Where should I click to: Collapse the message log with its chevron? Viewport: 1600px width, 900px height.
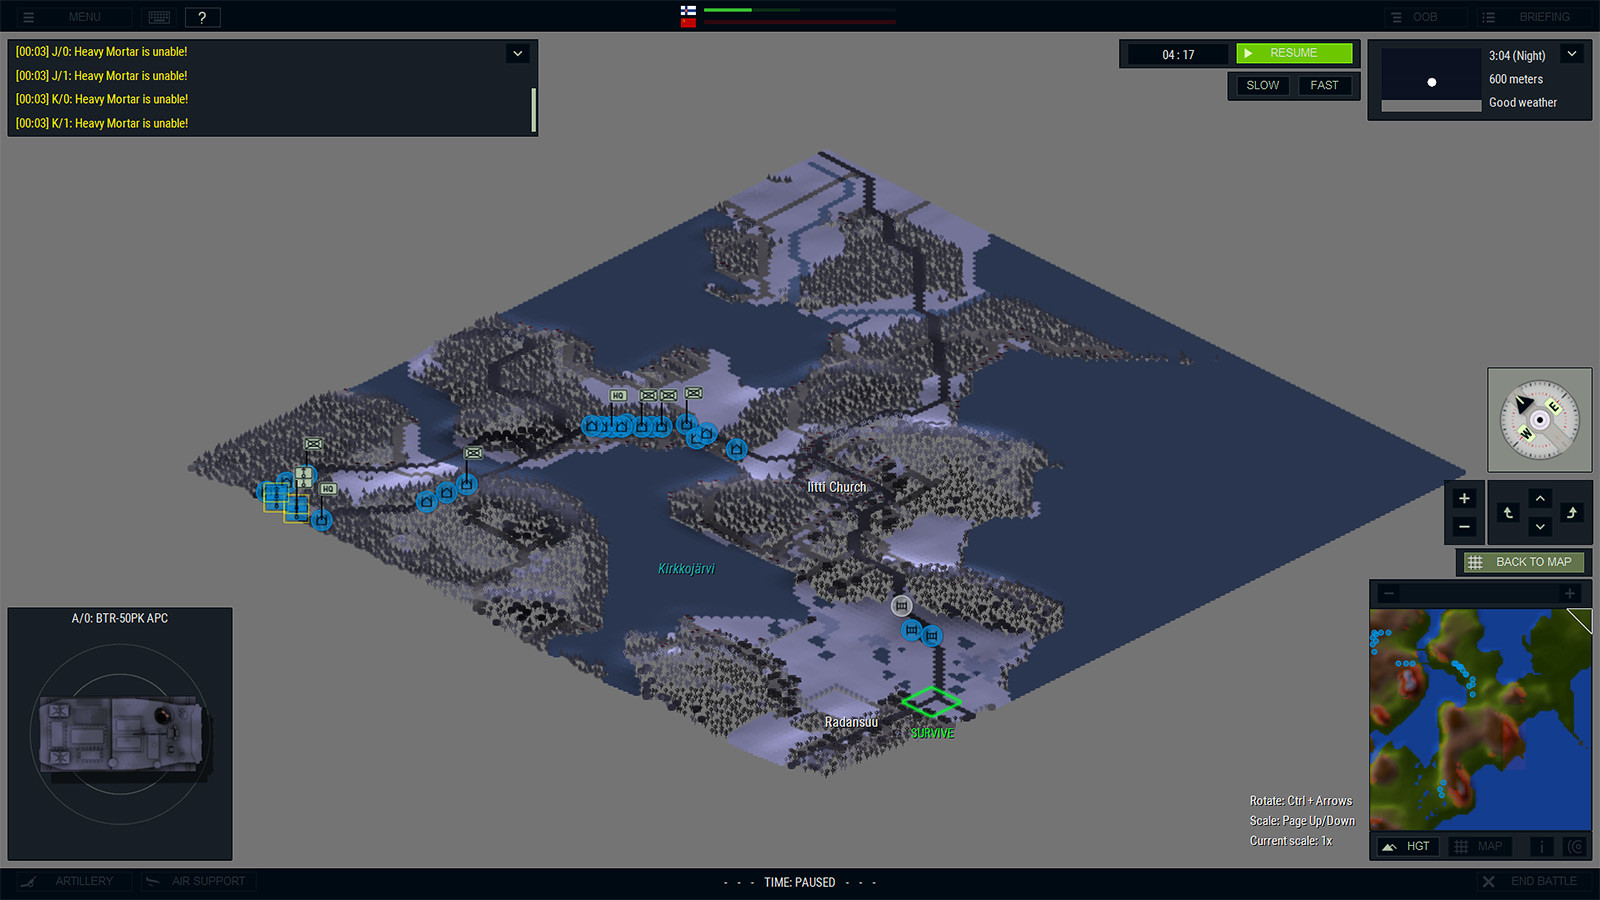point(517,53)
